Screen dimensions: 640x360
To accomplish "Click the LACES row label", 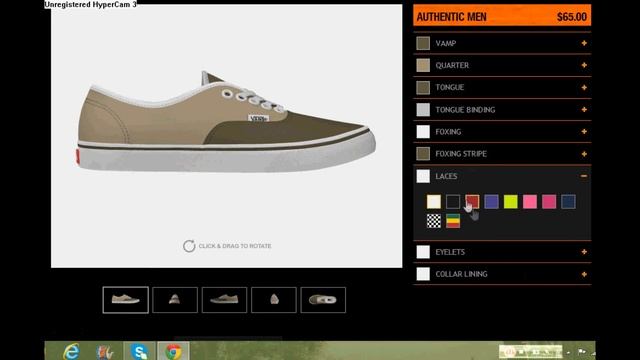I will coord(446,176).
